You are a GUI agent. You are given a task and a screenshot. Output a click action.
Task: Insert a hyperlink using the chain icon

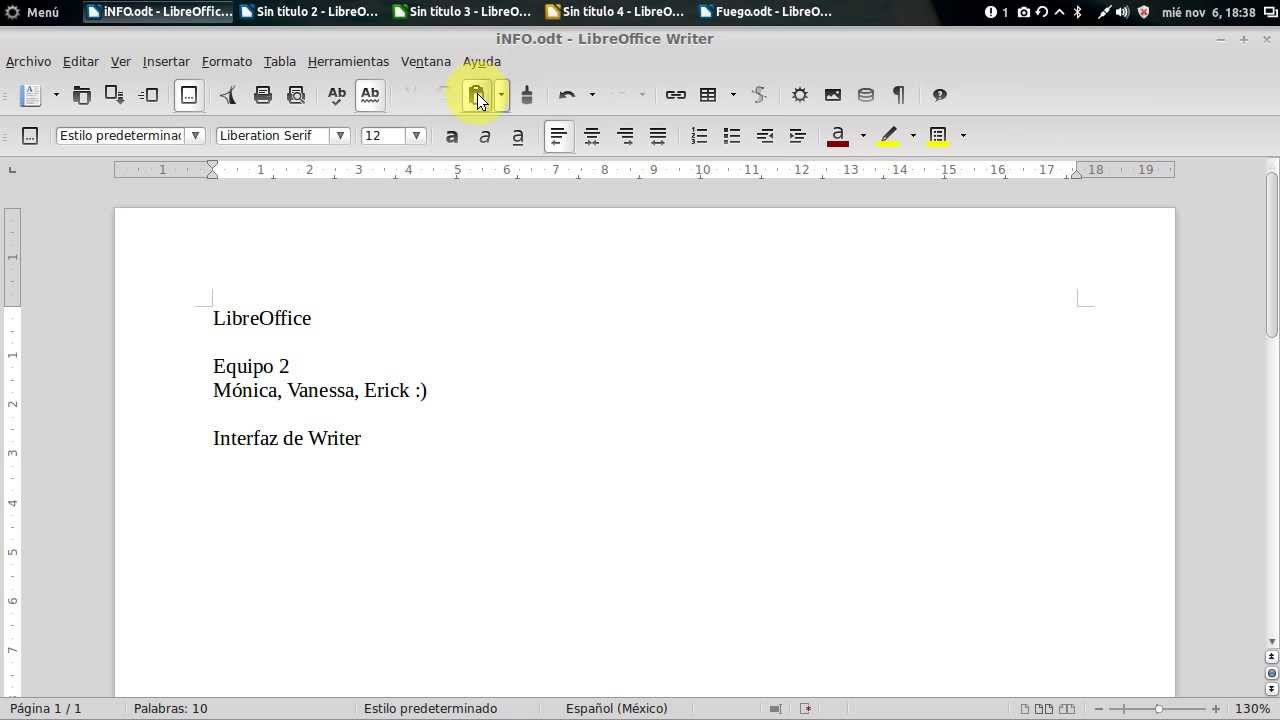(676, 95)
